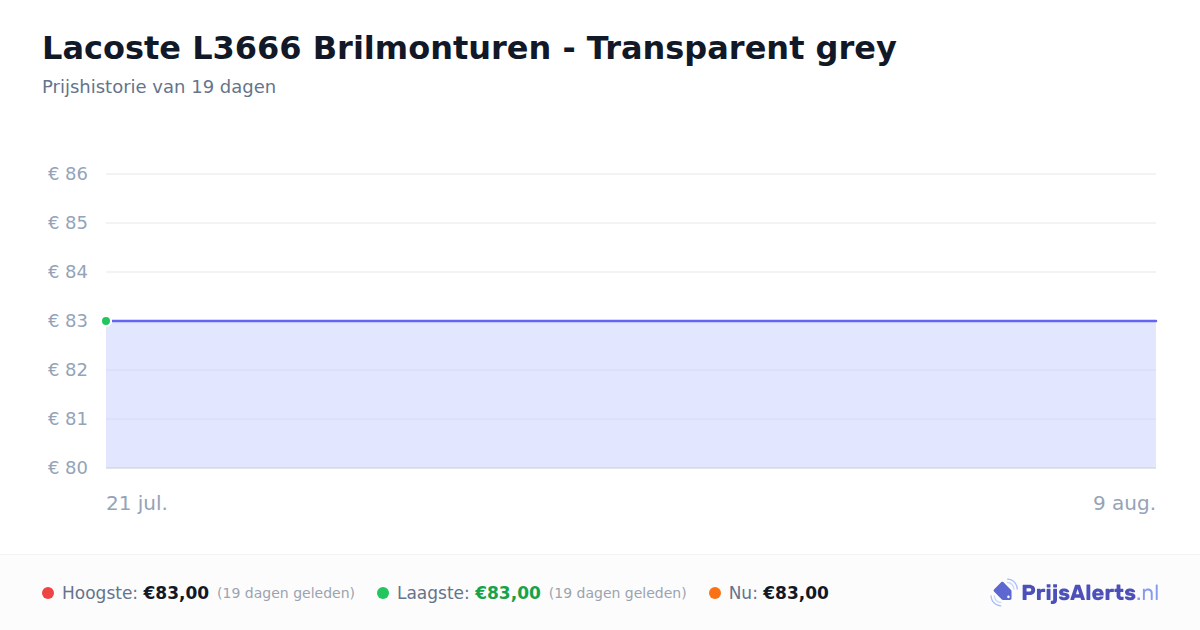Click the 9 aug. date label
1200x630 pixels.
1124,503
